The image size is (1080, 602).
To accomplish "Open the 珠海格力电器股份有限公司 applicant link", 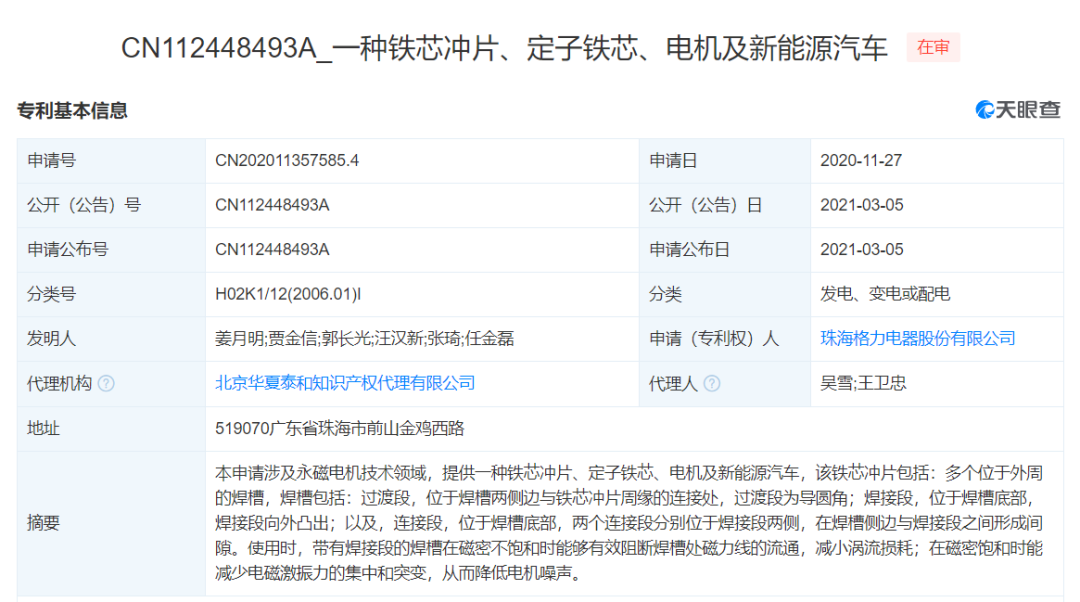I will coord(917,338).
